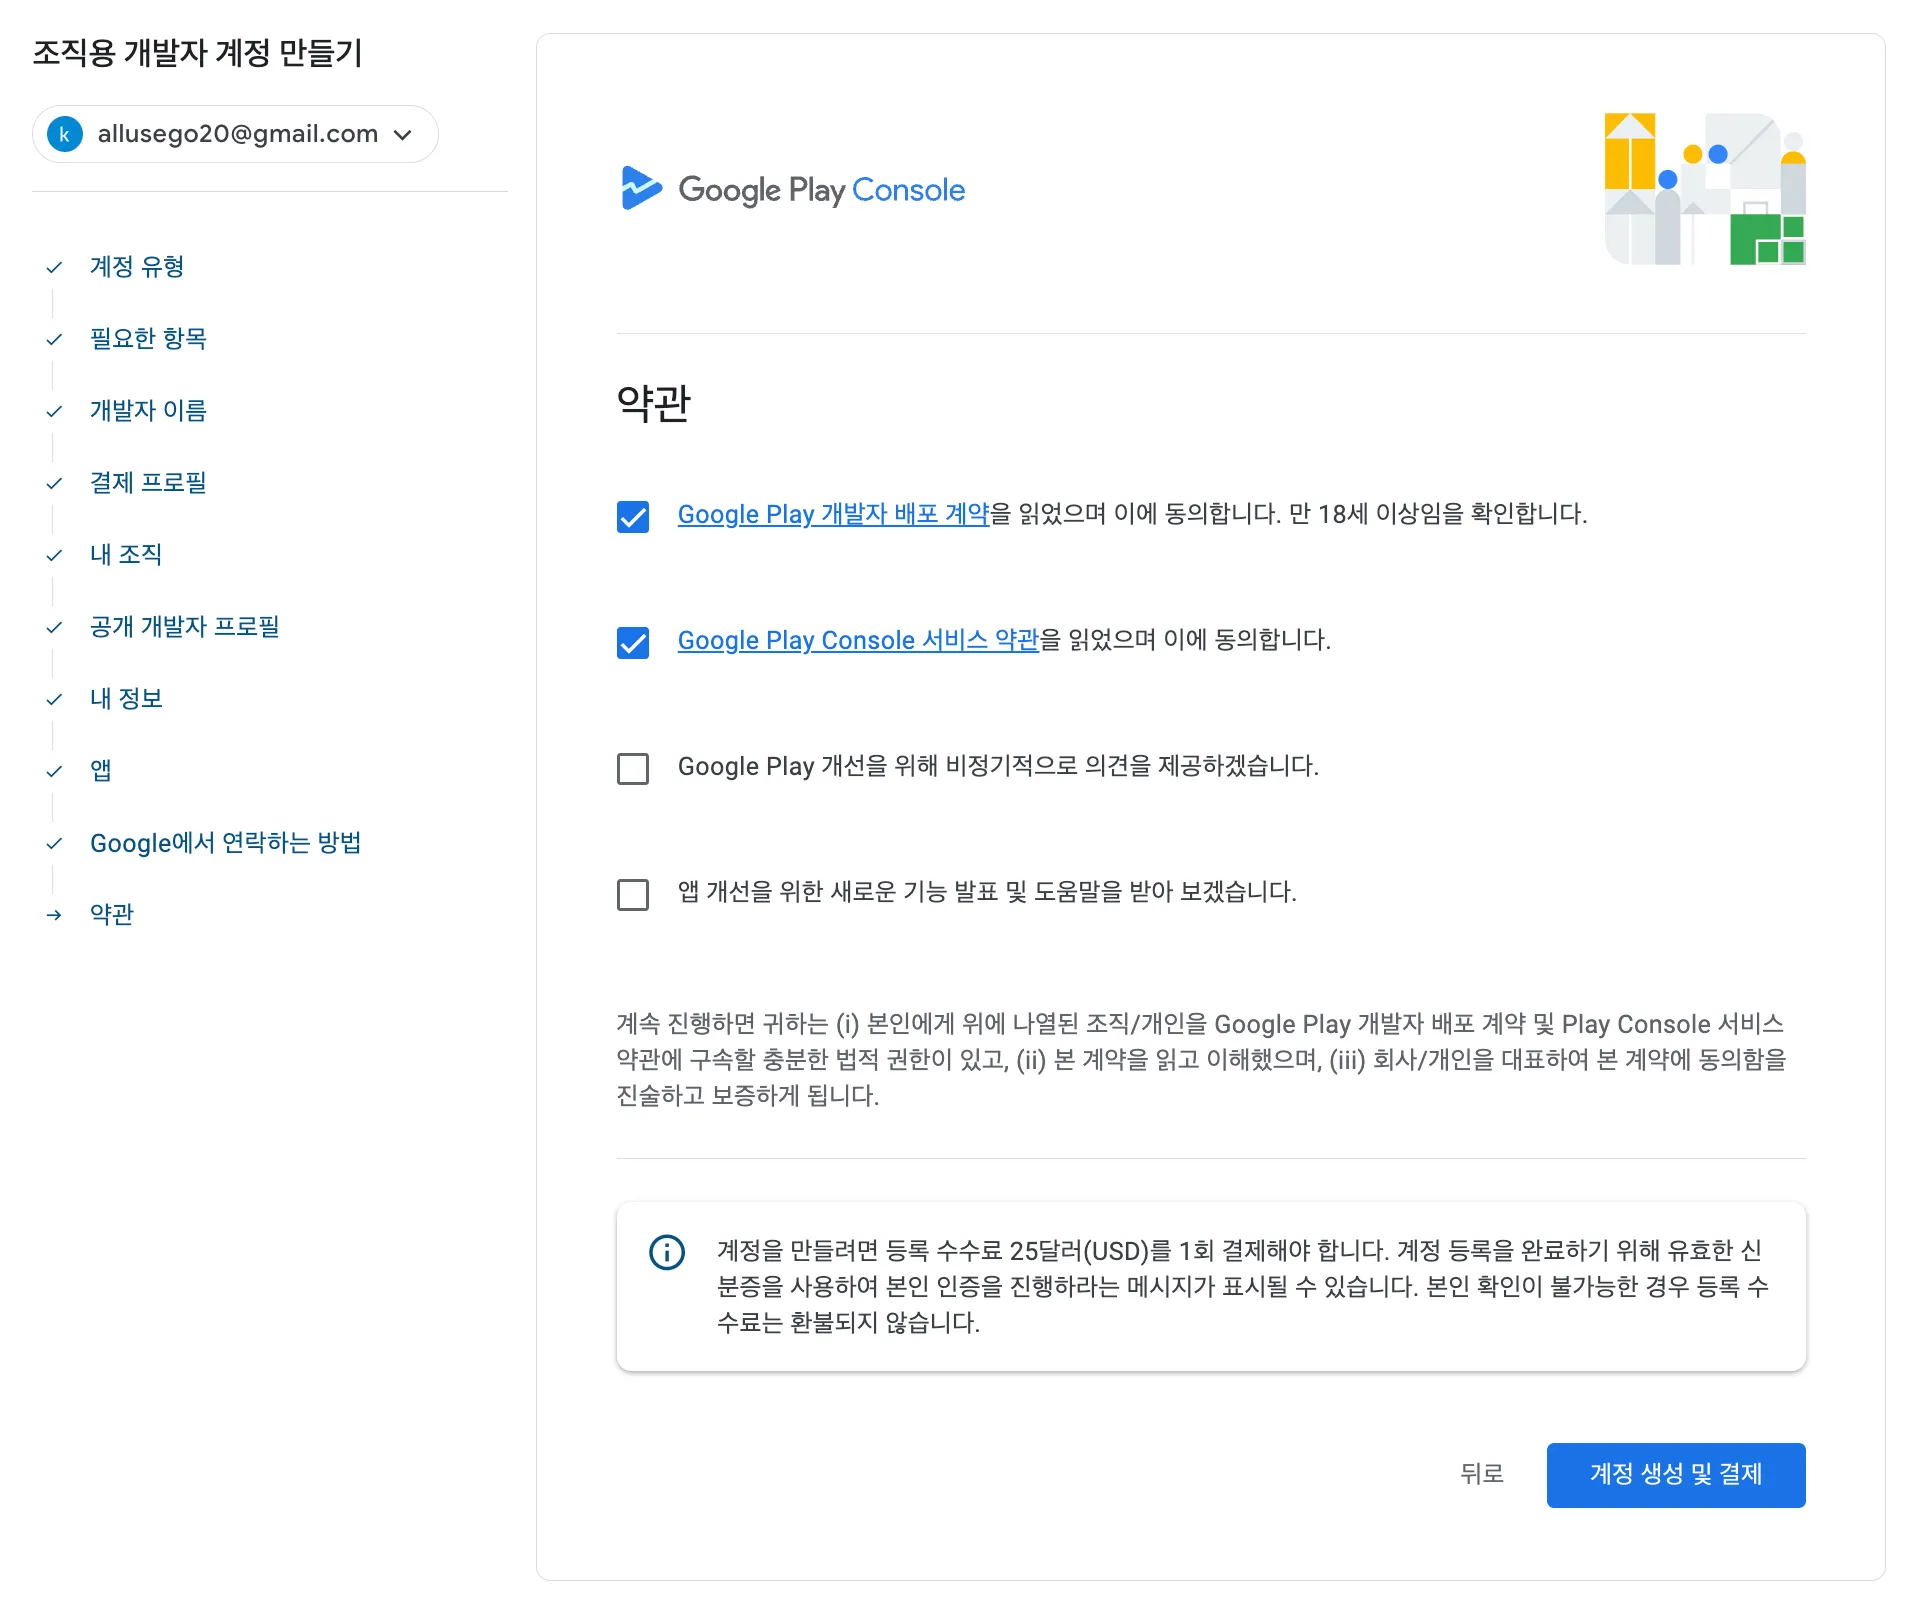The image size is (1920, 1614).
Task: Open the 공개 개발자 프로필 step
Action: pos(185,627)
